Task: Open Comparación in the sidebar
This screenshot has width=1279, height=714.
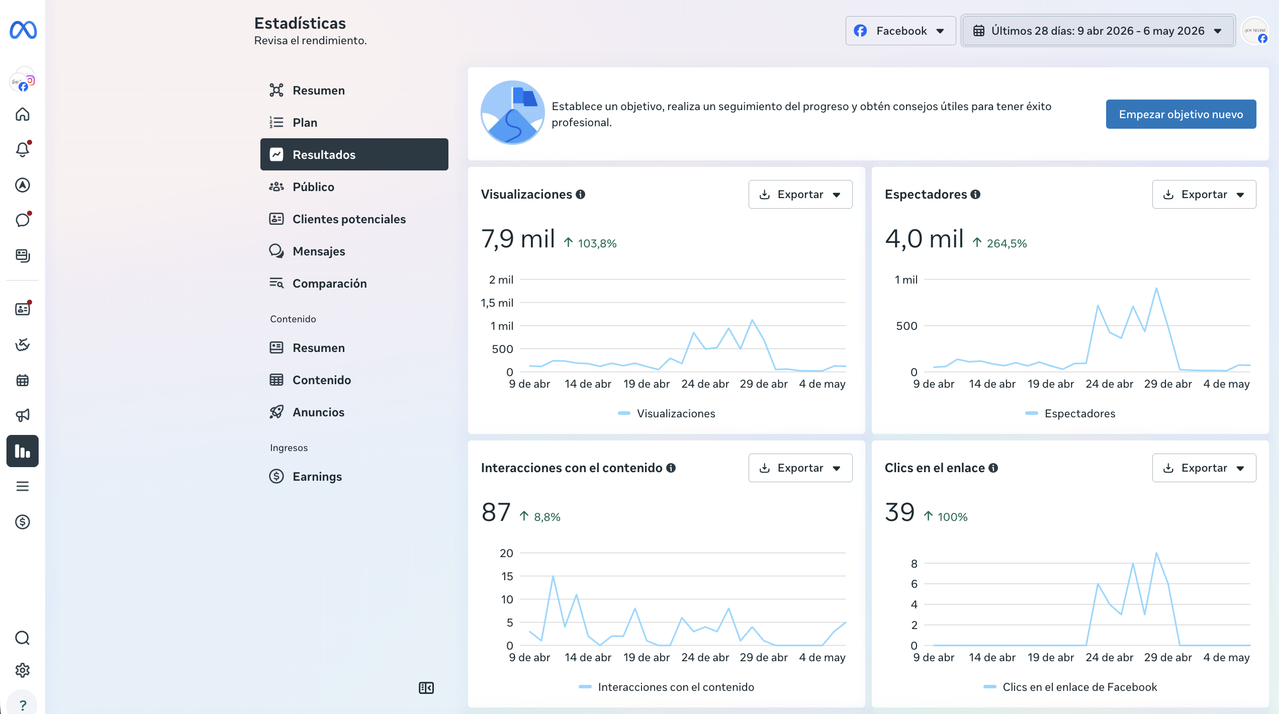Action: tap(354, 283)
